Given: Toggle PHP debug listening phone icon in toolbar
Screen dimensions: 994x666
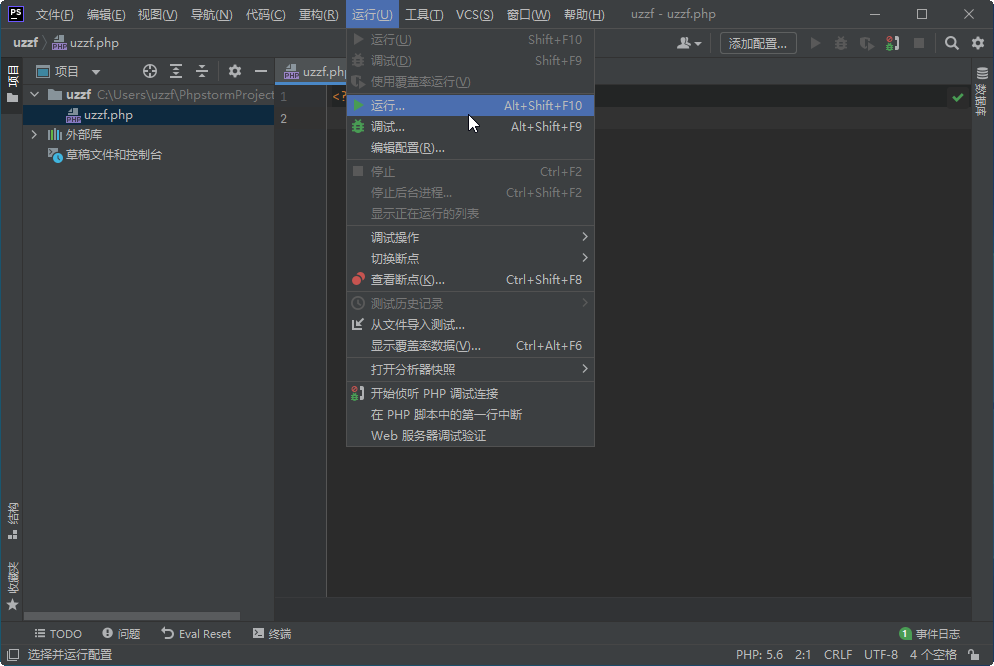Looking at the screenshot, I should point(893,43).
